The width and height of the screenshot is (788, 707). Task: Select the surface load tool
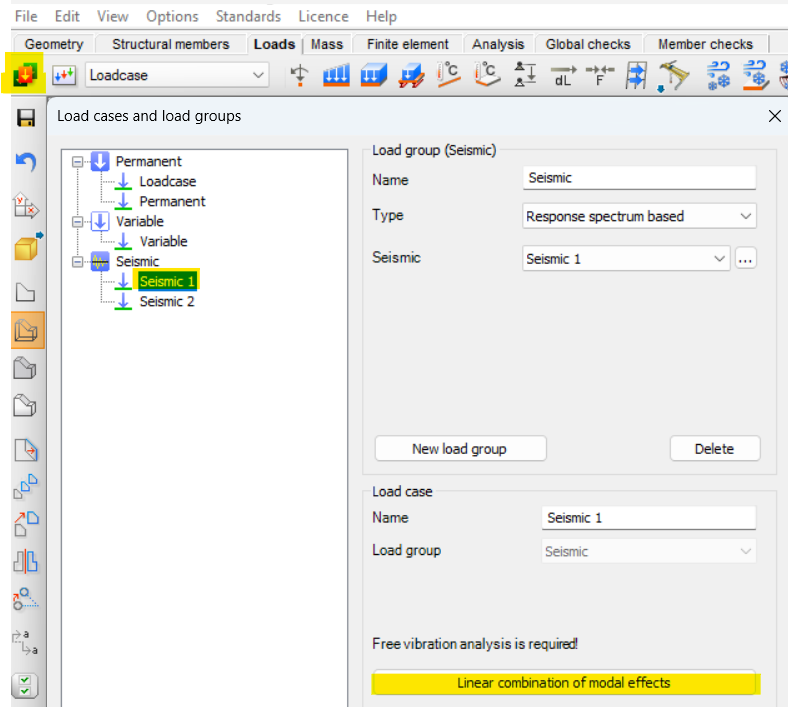(x=372, y=75)
